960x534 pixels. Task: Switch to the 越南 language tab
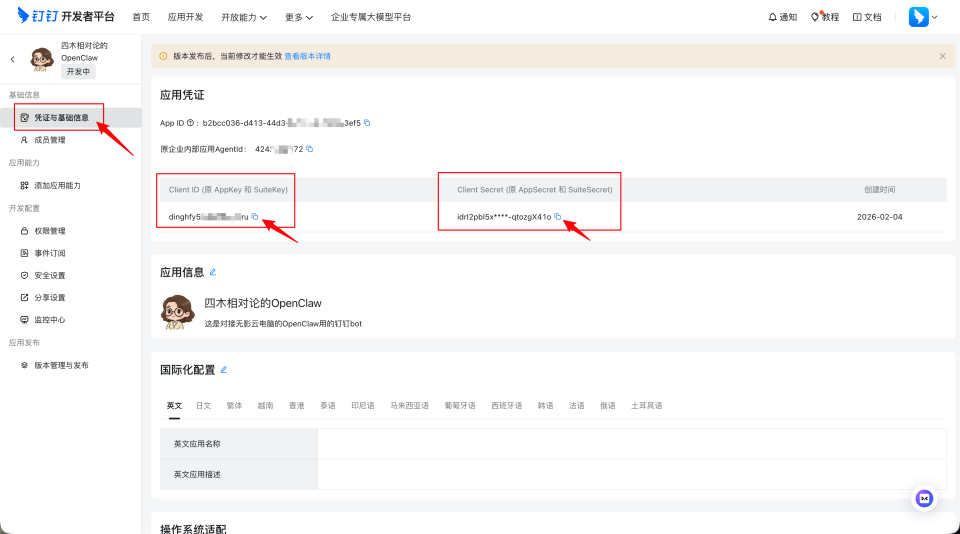(x=266, y=405)
